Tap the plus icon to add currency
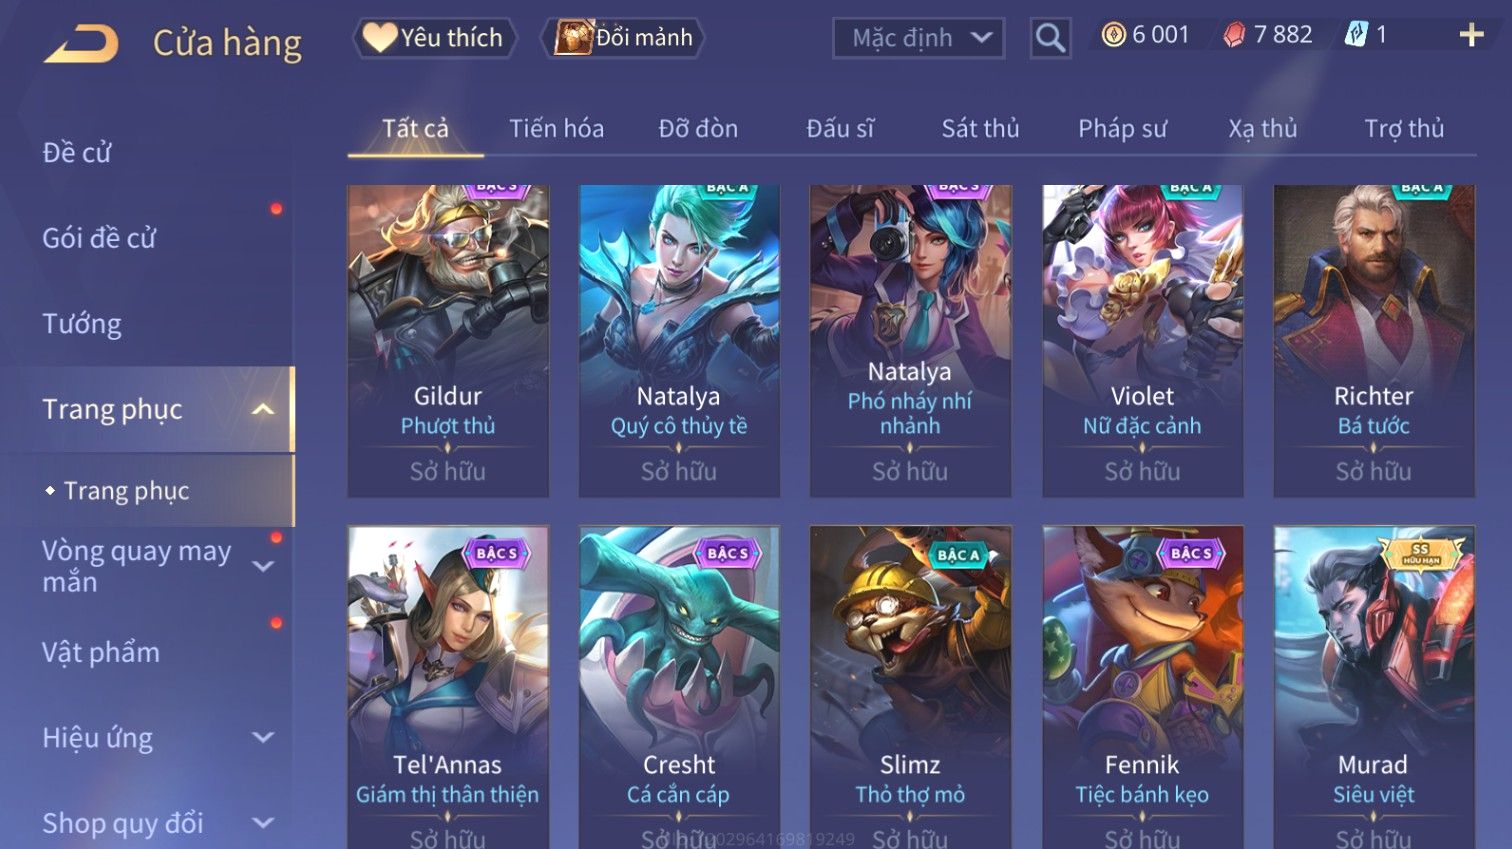Image resolution: width=1512 pixels, height=849 pixels. (x=1471, y=35)
